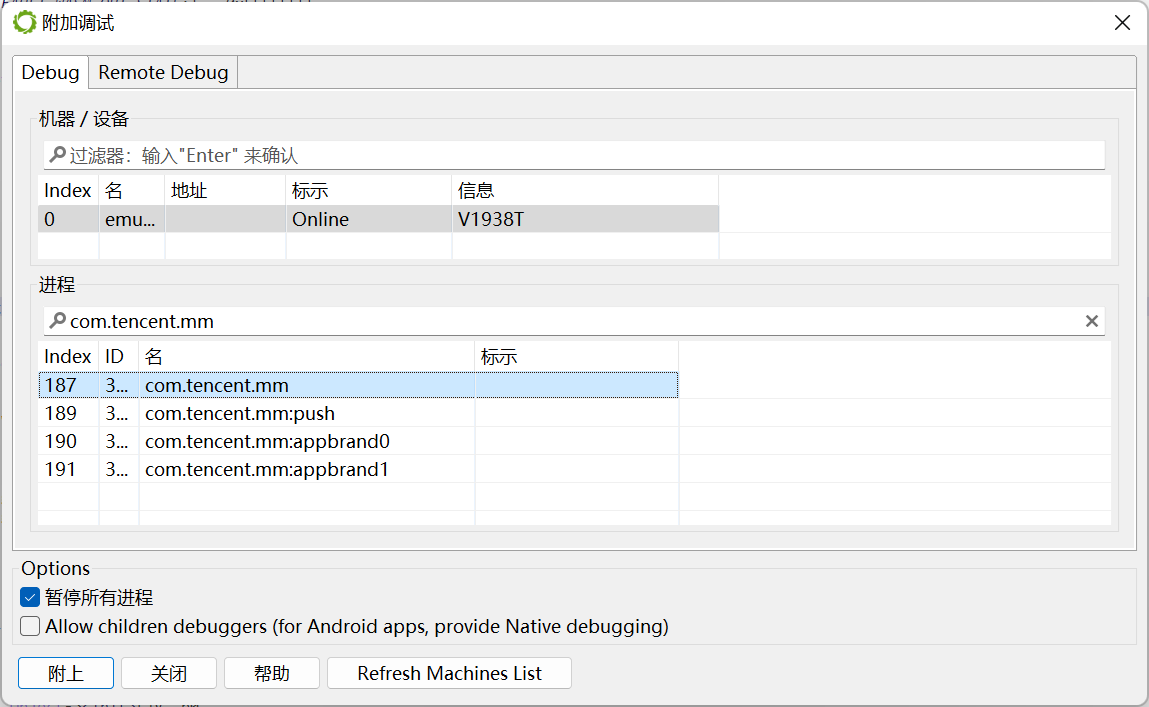This screenshot has width=1149, height=707.
Task: Close the 附加调试 dialog window
Action: [x=1122, y=23]
